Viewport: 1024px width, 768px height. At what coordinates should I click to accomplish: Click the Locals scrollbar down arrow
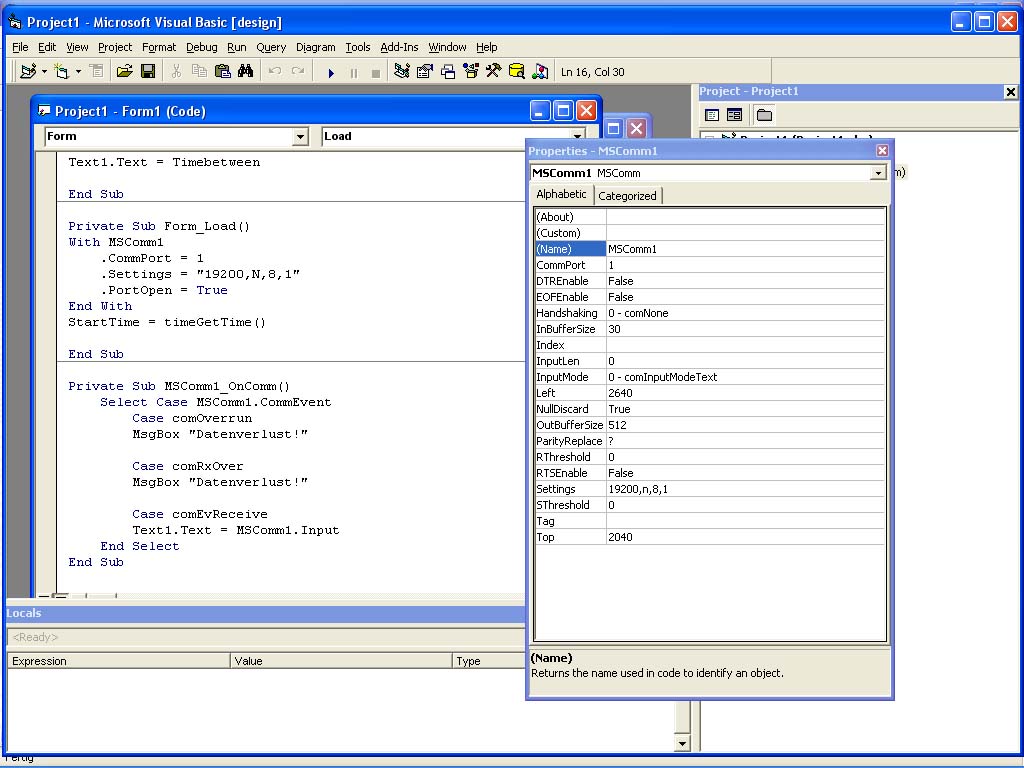click(682, 743)
